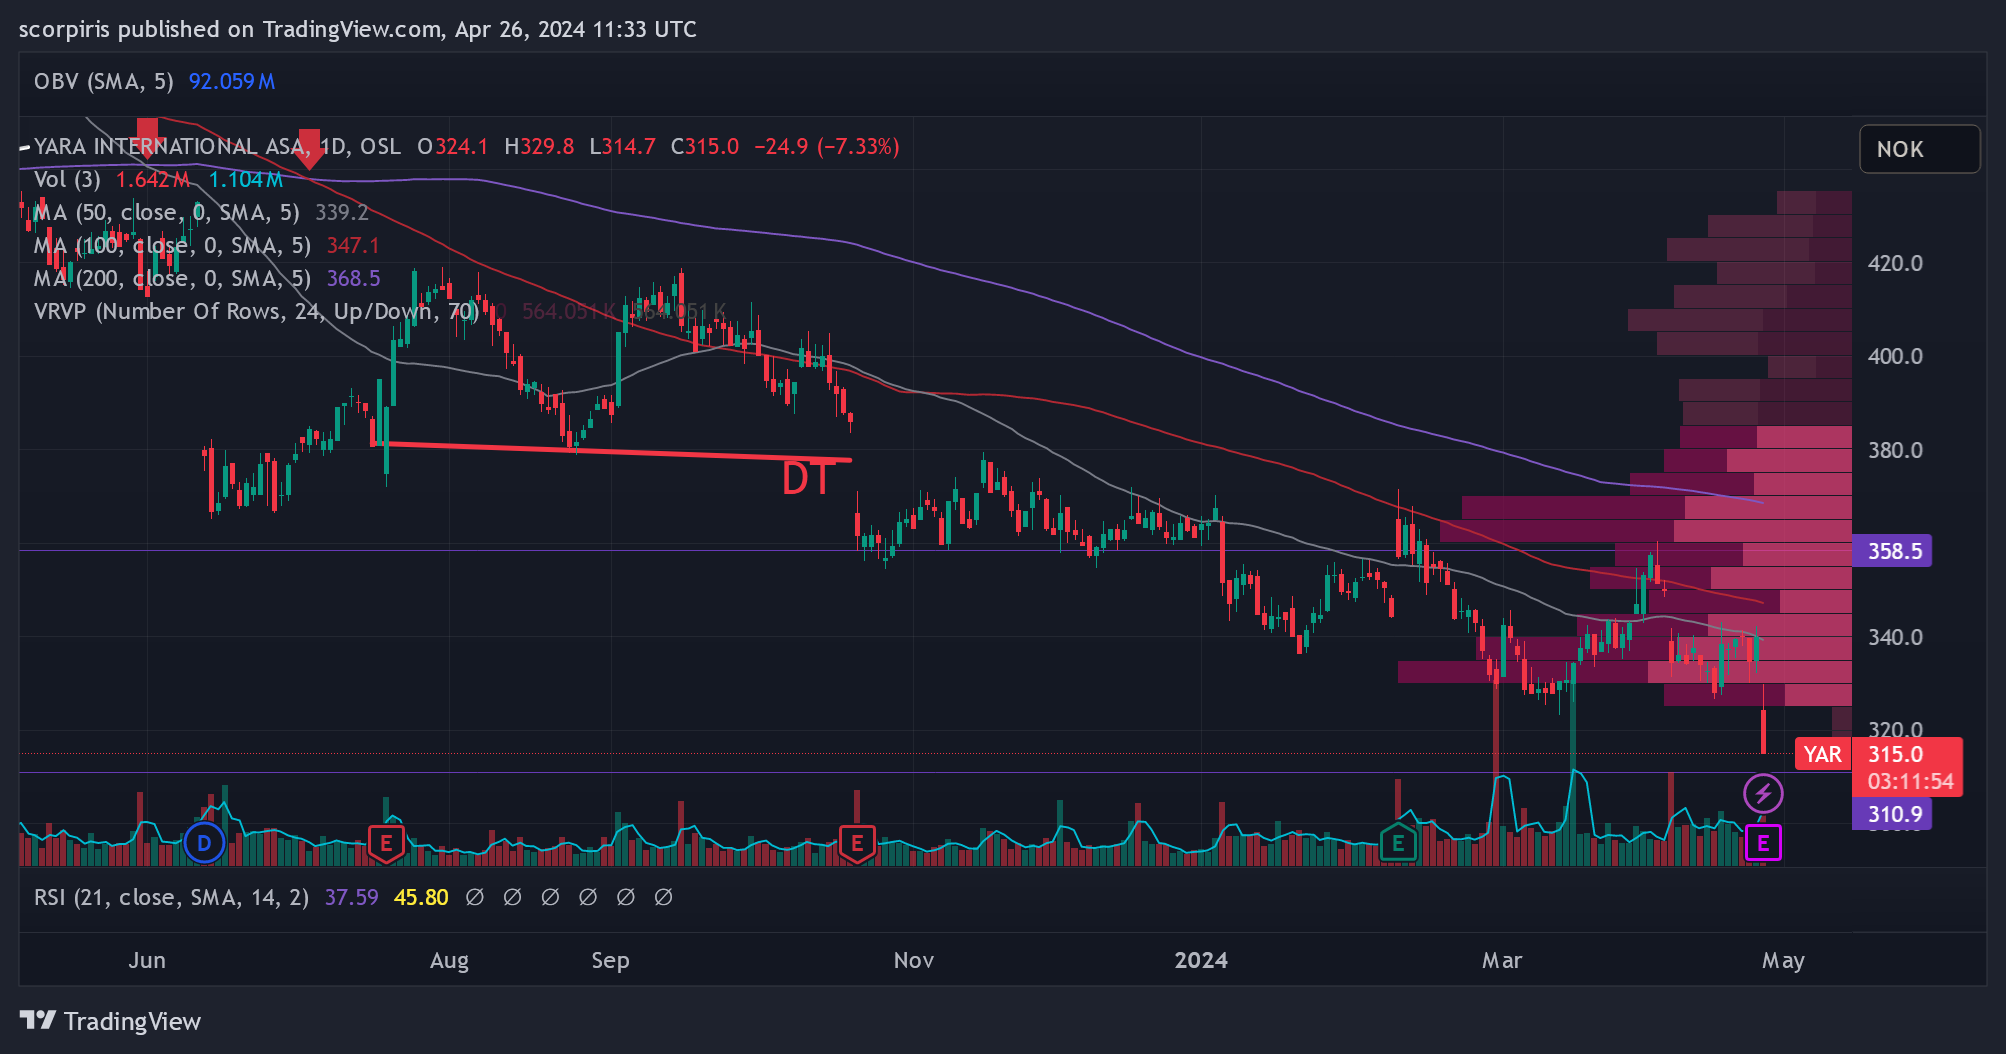
Task: Click the magenta earnings E marker near May
Action: (1763, 843)
